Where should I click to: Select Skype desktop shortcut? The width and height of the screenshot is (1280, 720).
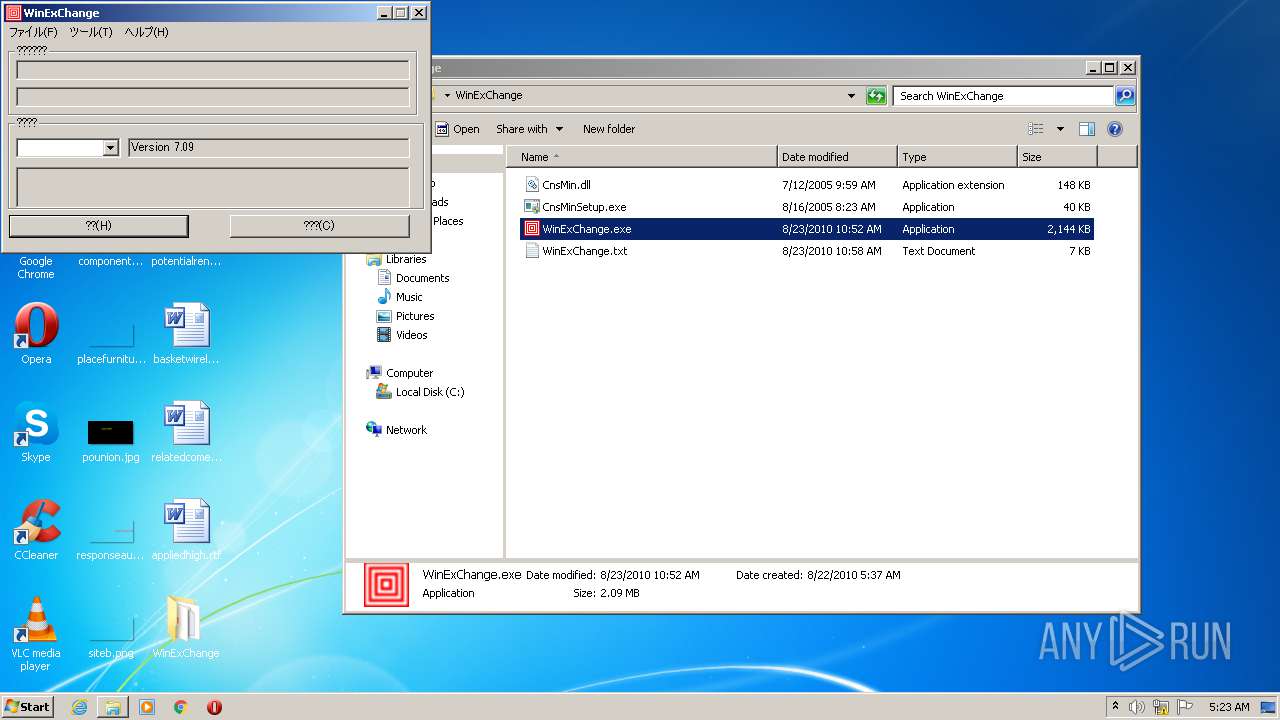coord(36,432)
